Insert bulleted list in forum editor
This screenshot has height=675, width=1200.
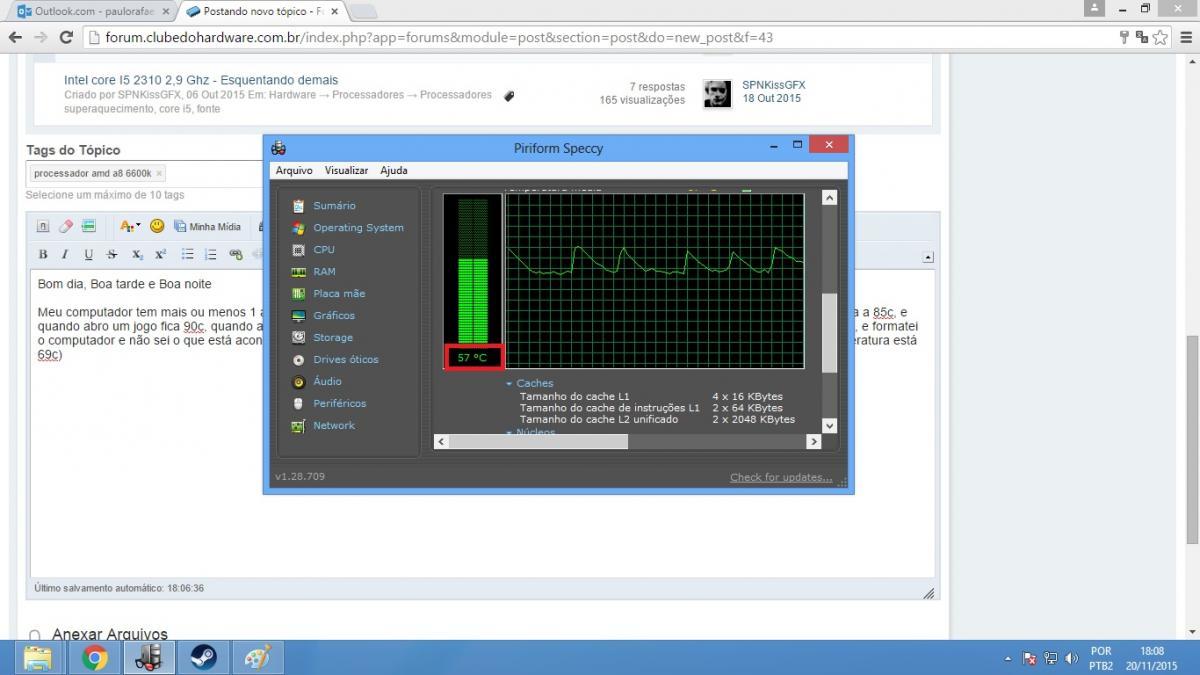[188, 254]
